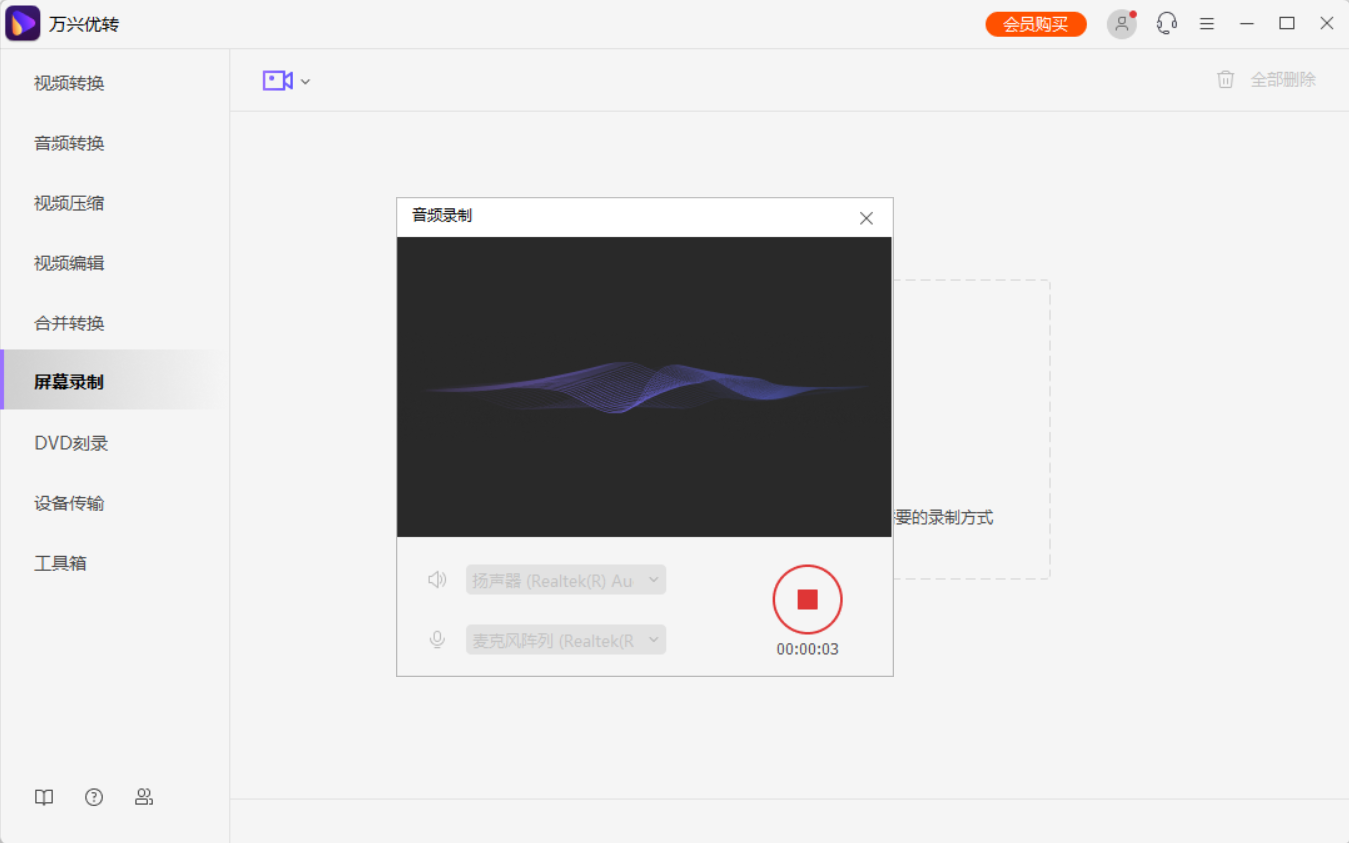This screenshot has height=843, width=1349.
Task: Click the user avatar account icon
Action: click(1121, 23)
